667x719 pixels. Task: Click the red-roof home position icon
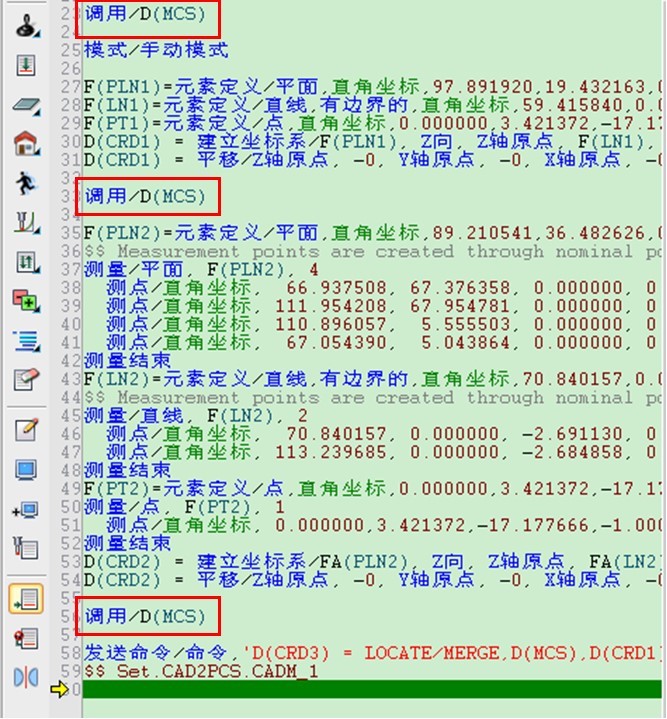coord(25,144)
